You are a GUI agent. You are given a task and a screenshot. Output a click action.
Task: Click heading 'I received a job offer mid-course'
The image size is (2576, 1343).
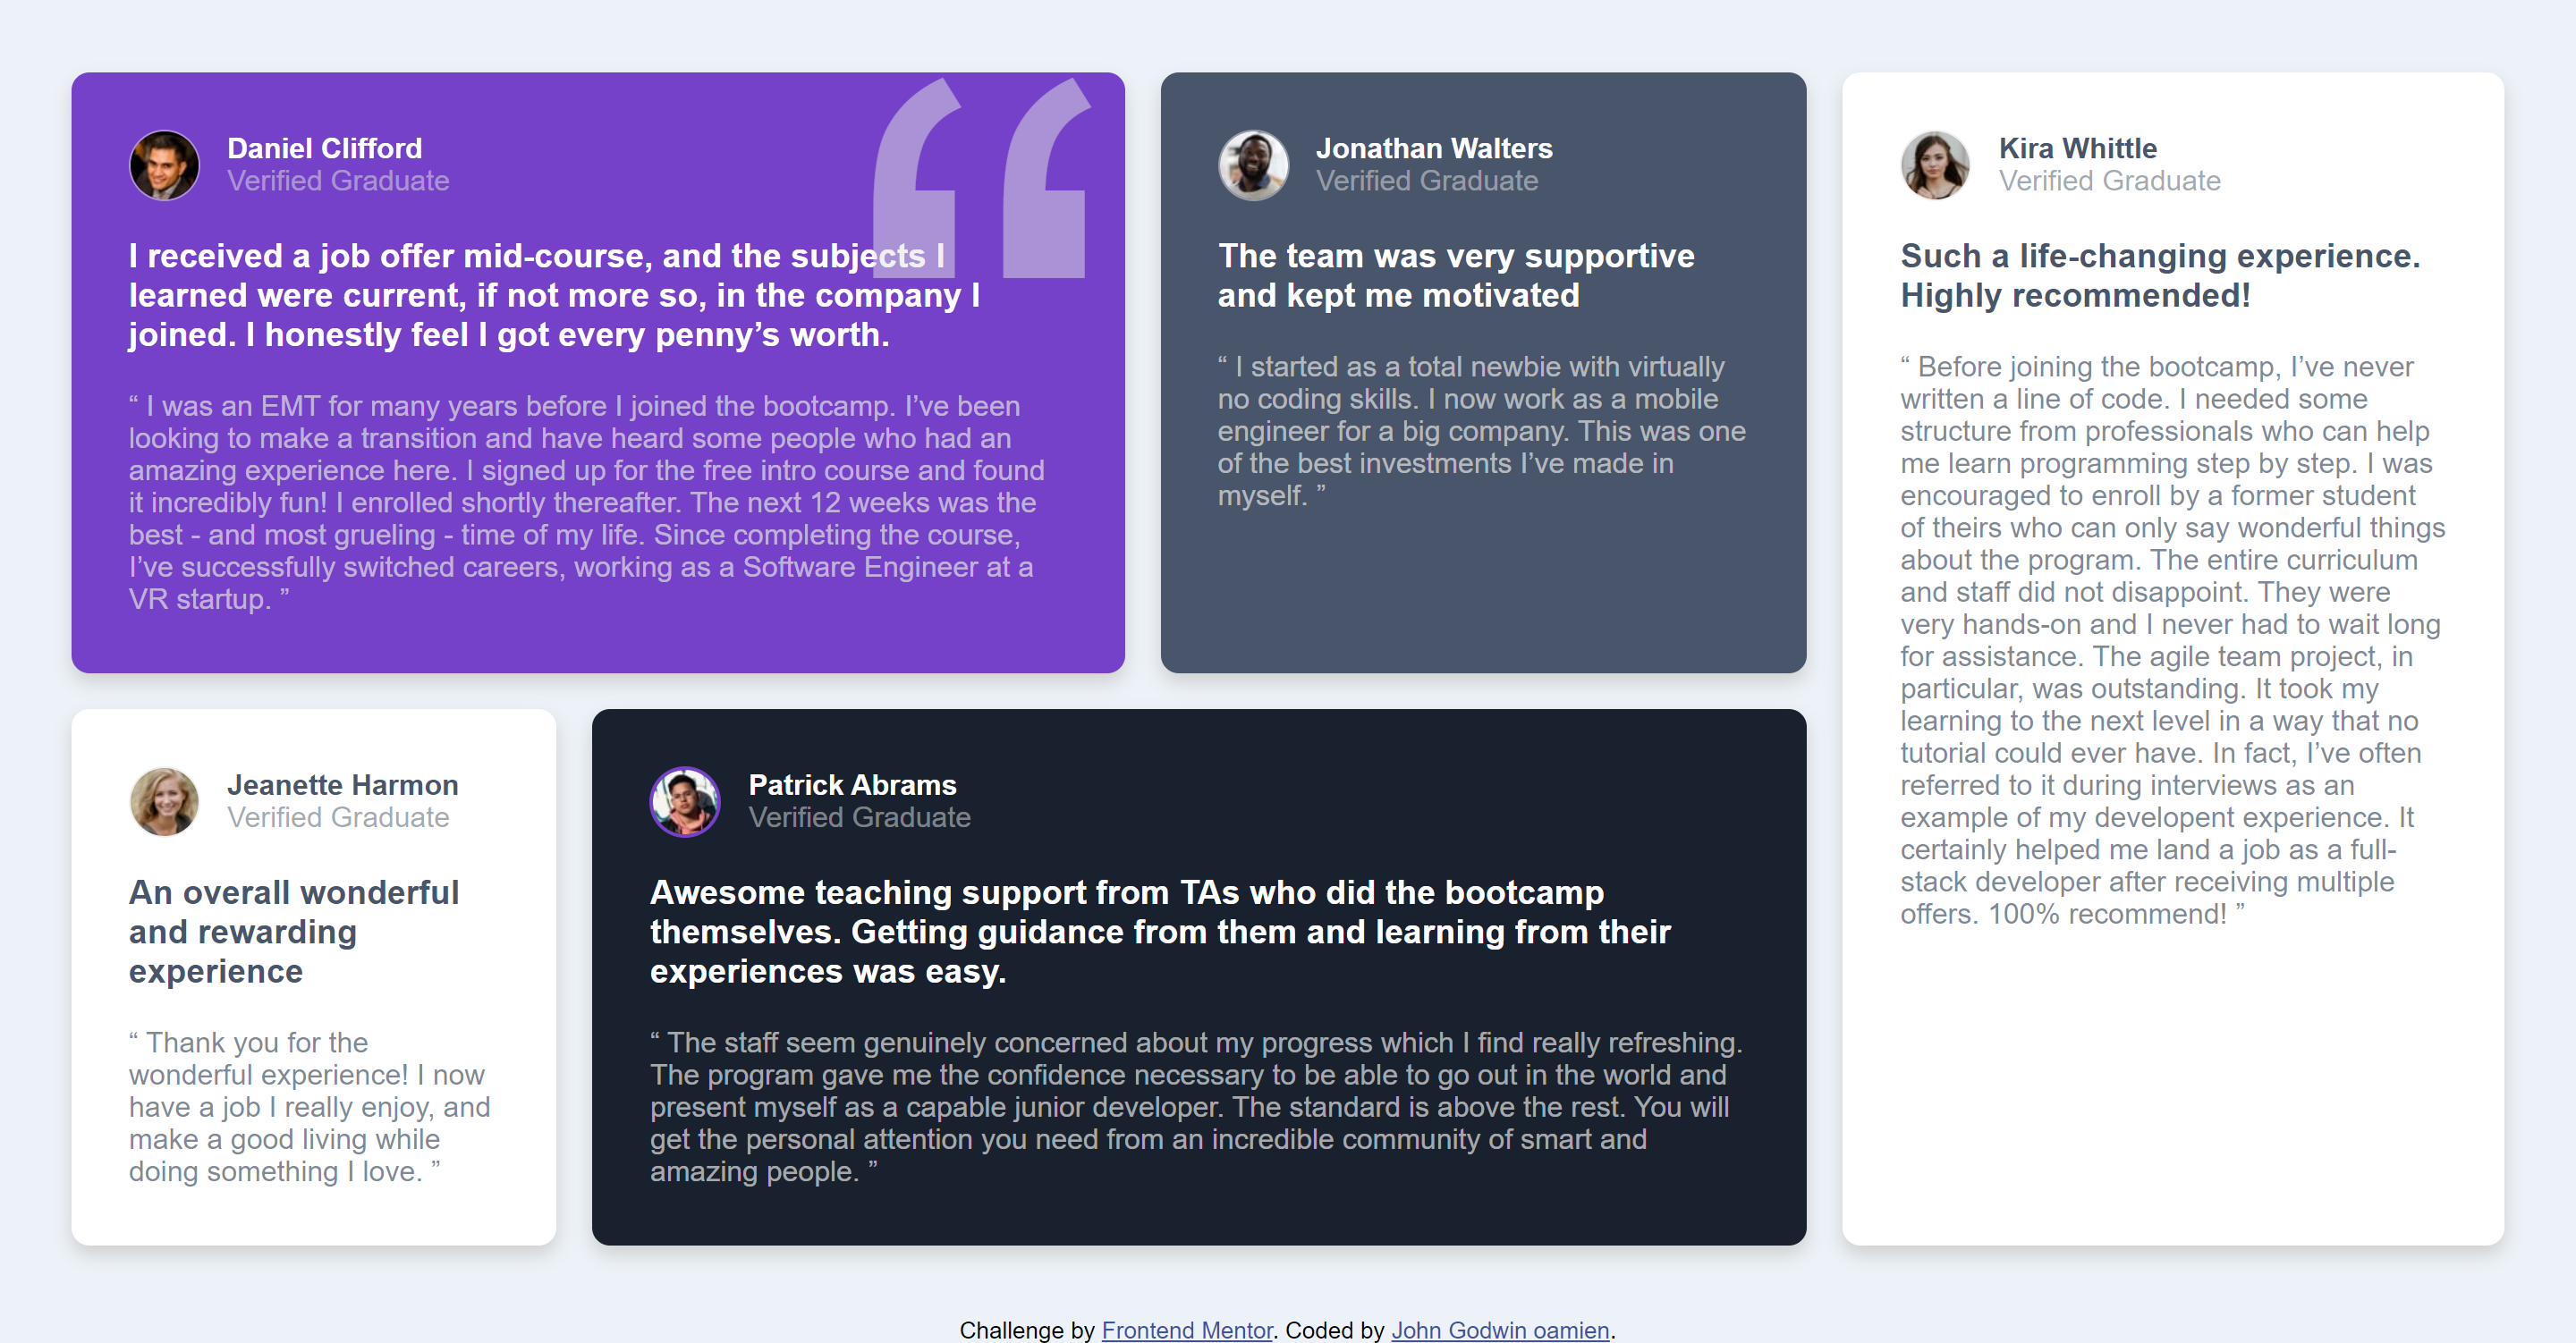(555, 295)
